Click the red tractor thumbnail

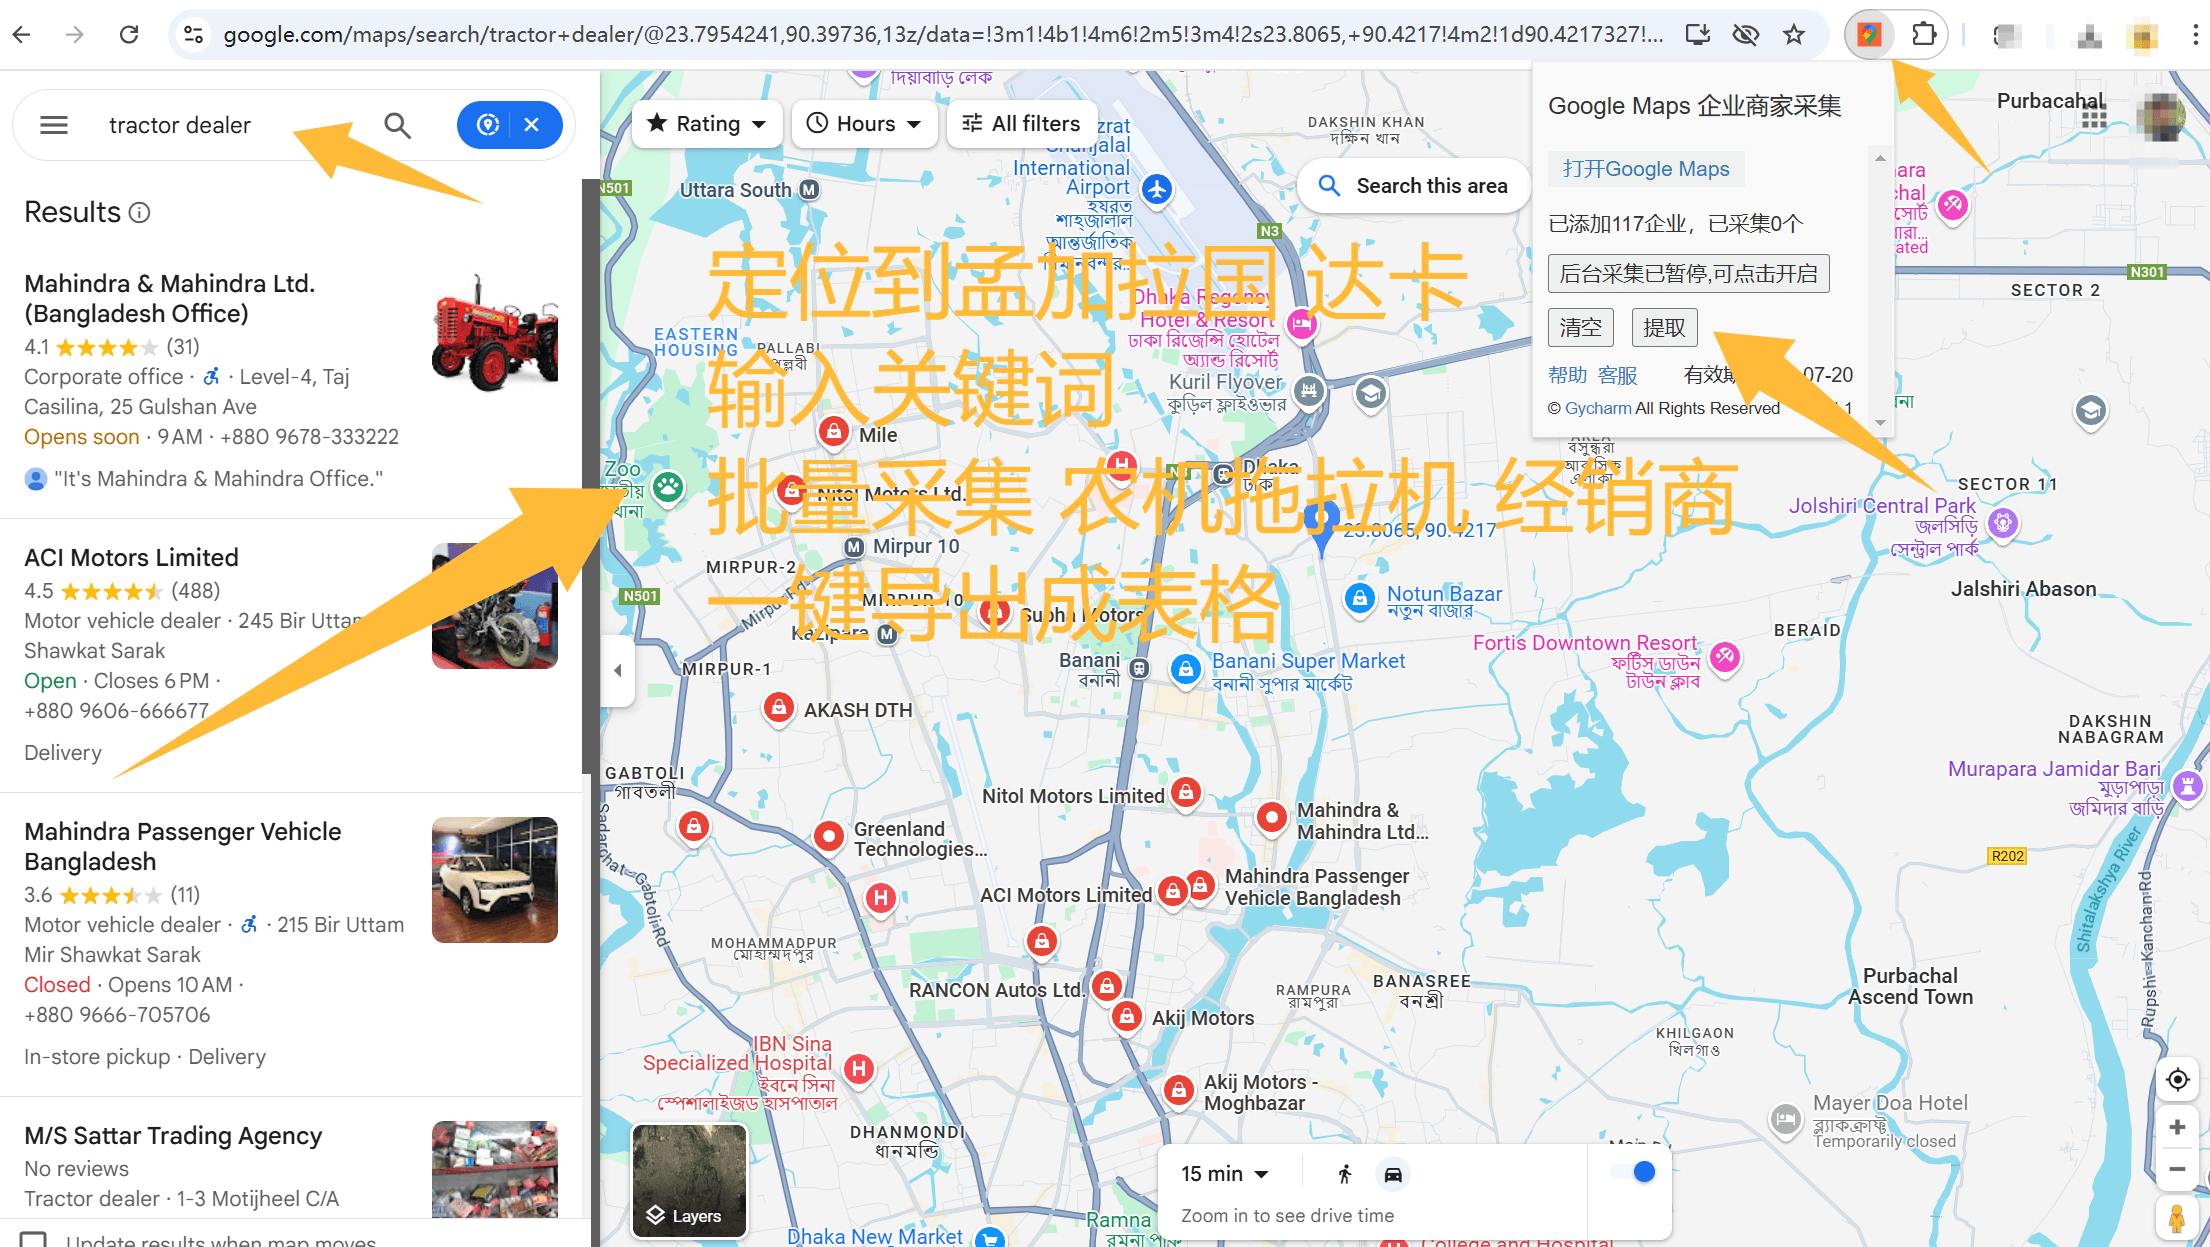click(x=495, y=332)
